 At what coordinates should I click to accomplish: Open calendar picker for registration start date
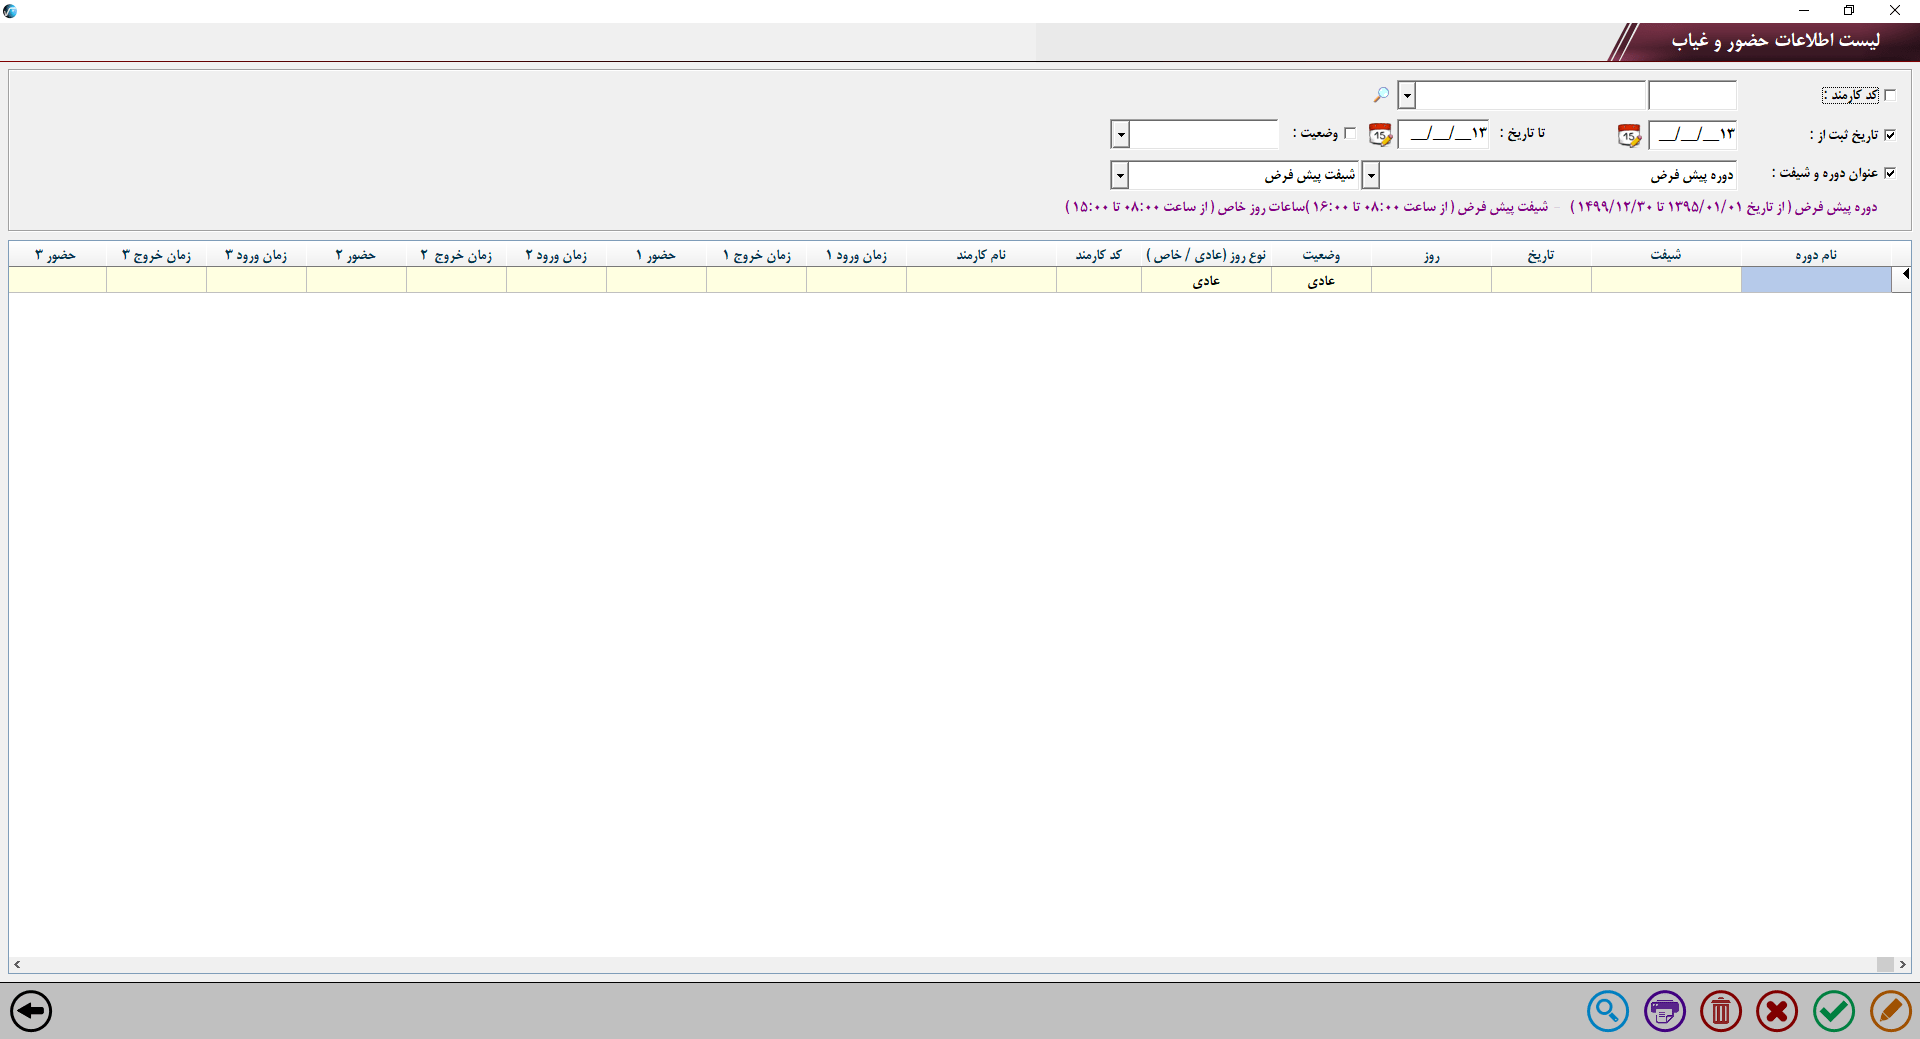1629,135
